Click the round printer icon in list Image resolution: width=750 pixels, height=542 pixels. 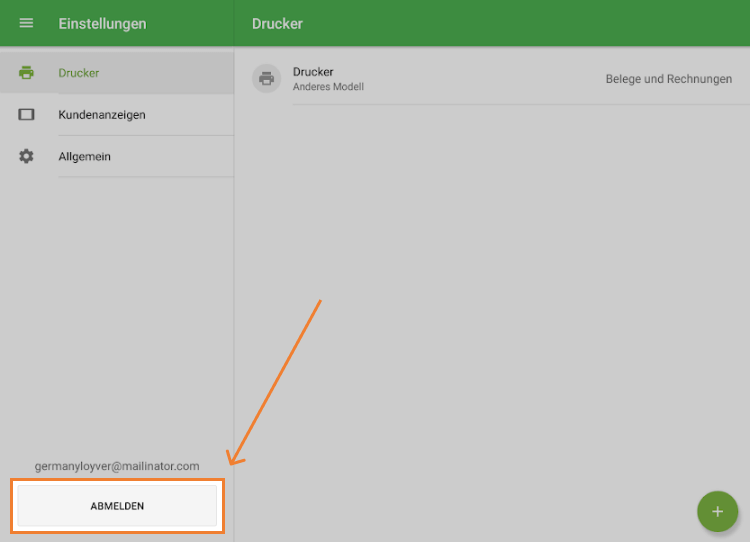(266, 79)
